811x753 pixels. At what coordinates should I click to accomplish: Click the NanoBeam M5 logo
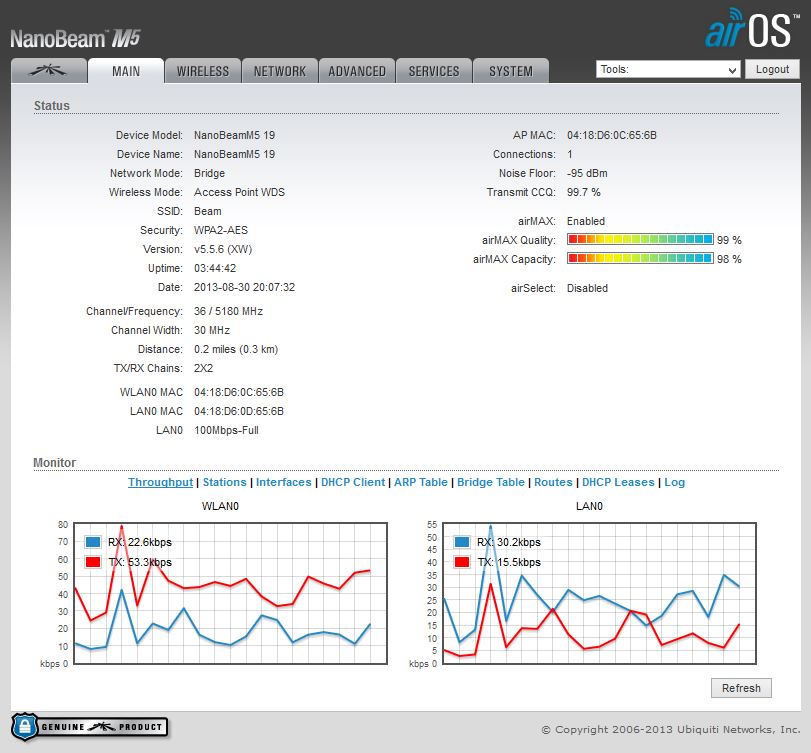(76, 39)
